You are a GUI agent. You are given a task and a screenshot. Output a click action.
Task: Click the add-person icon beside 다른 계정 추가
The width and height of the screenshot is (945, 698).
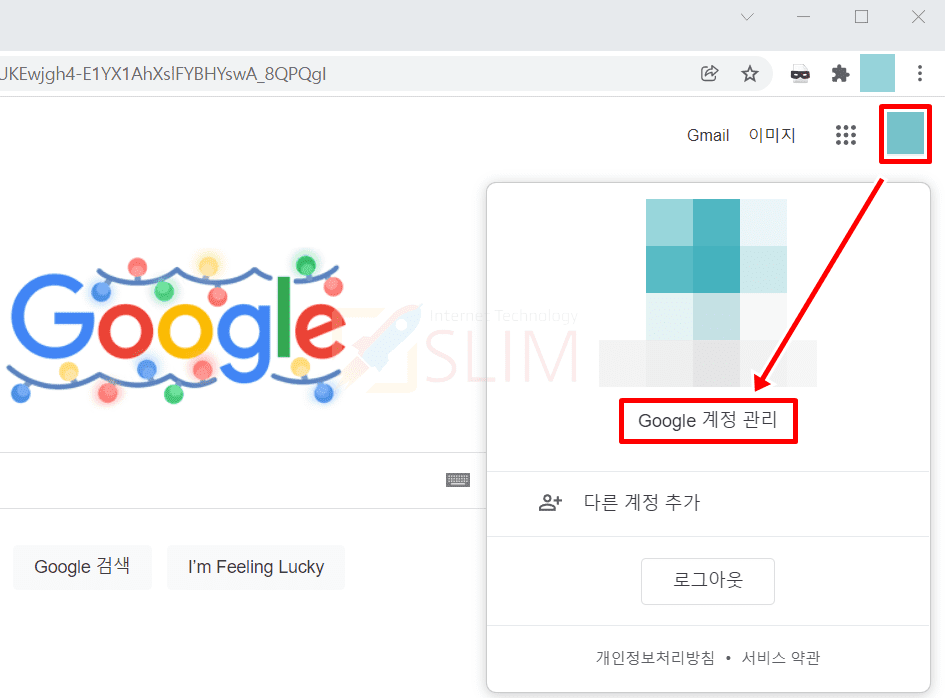point(550,502)
